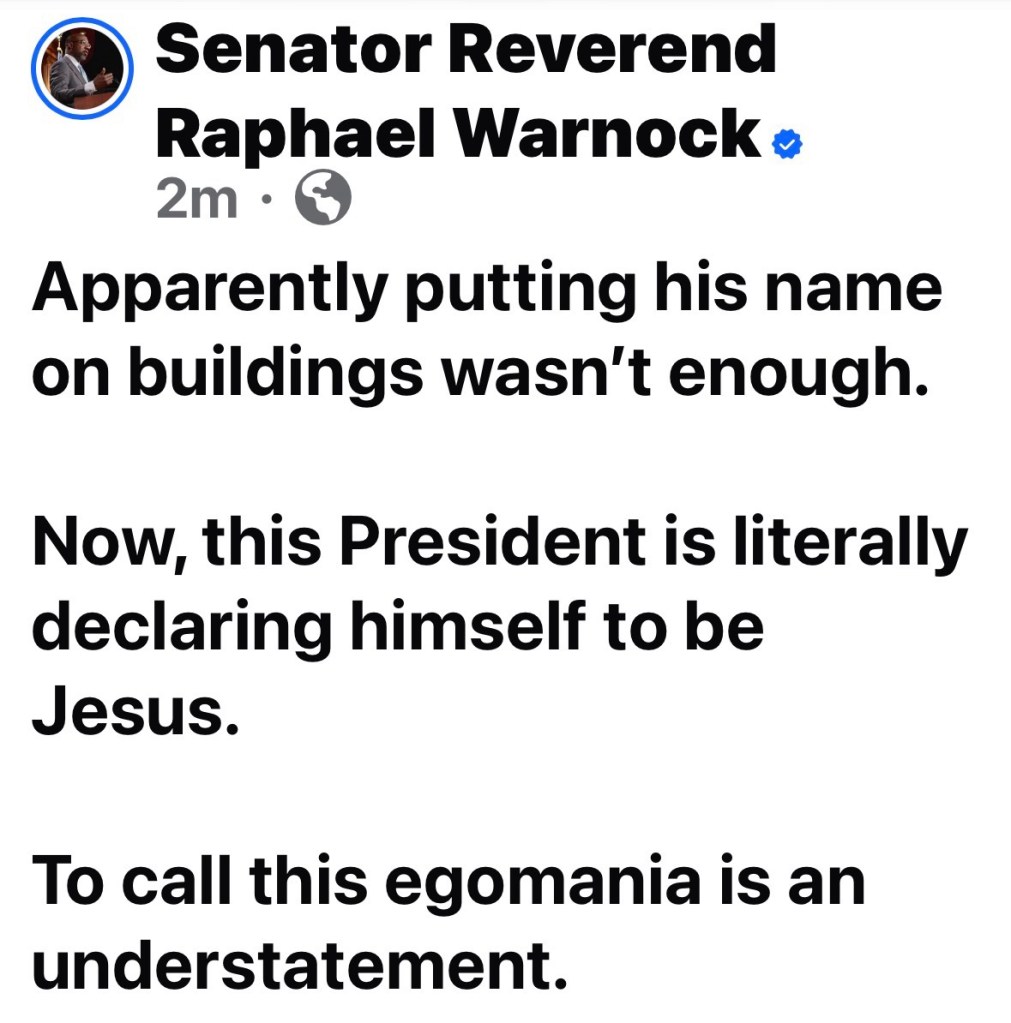This screenshot has height=1023, width=1011.
Task: Click "Warnock" in the author name
Action: coord(610,133)
